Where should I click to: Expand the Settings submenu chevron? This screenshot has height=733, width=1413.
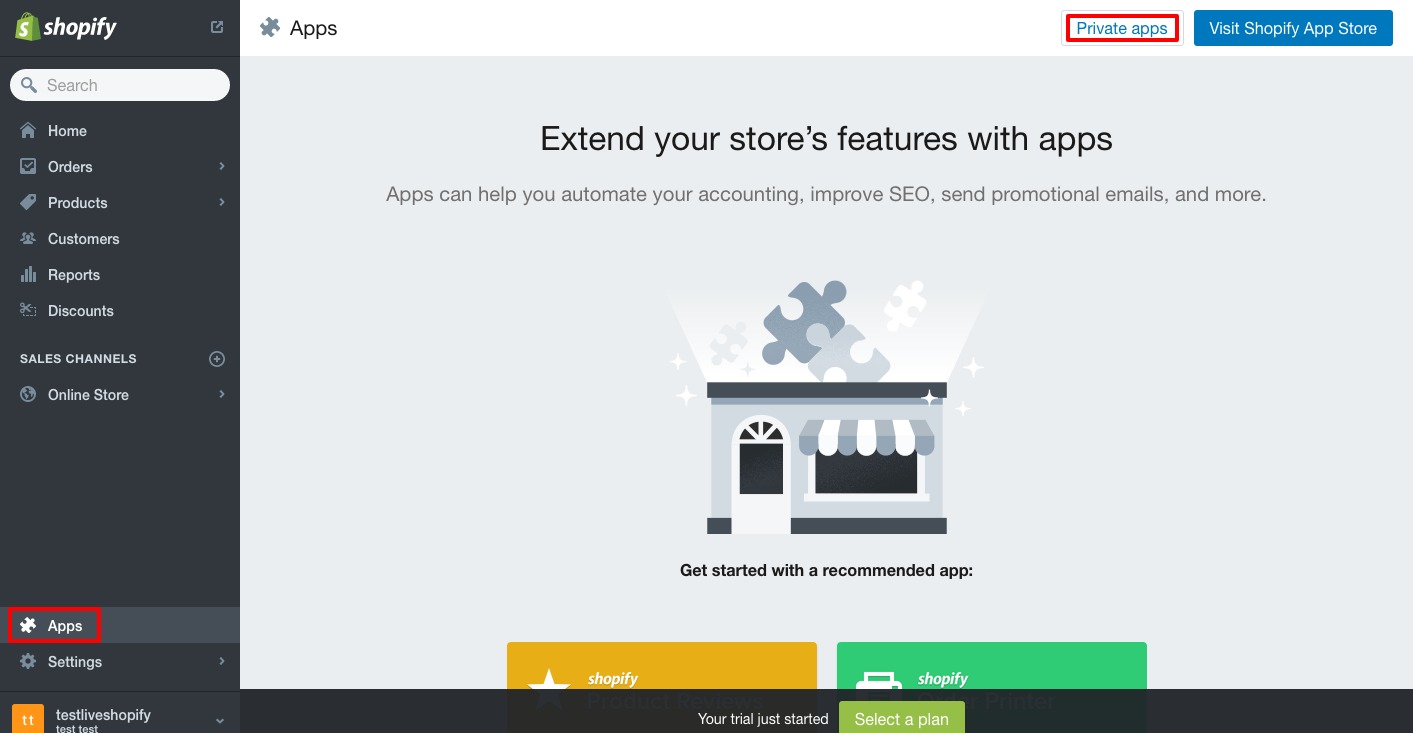tap(222, 662)
